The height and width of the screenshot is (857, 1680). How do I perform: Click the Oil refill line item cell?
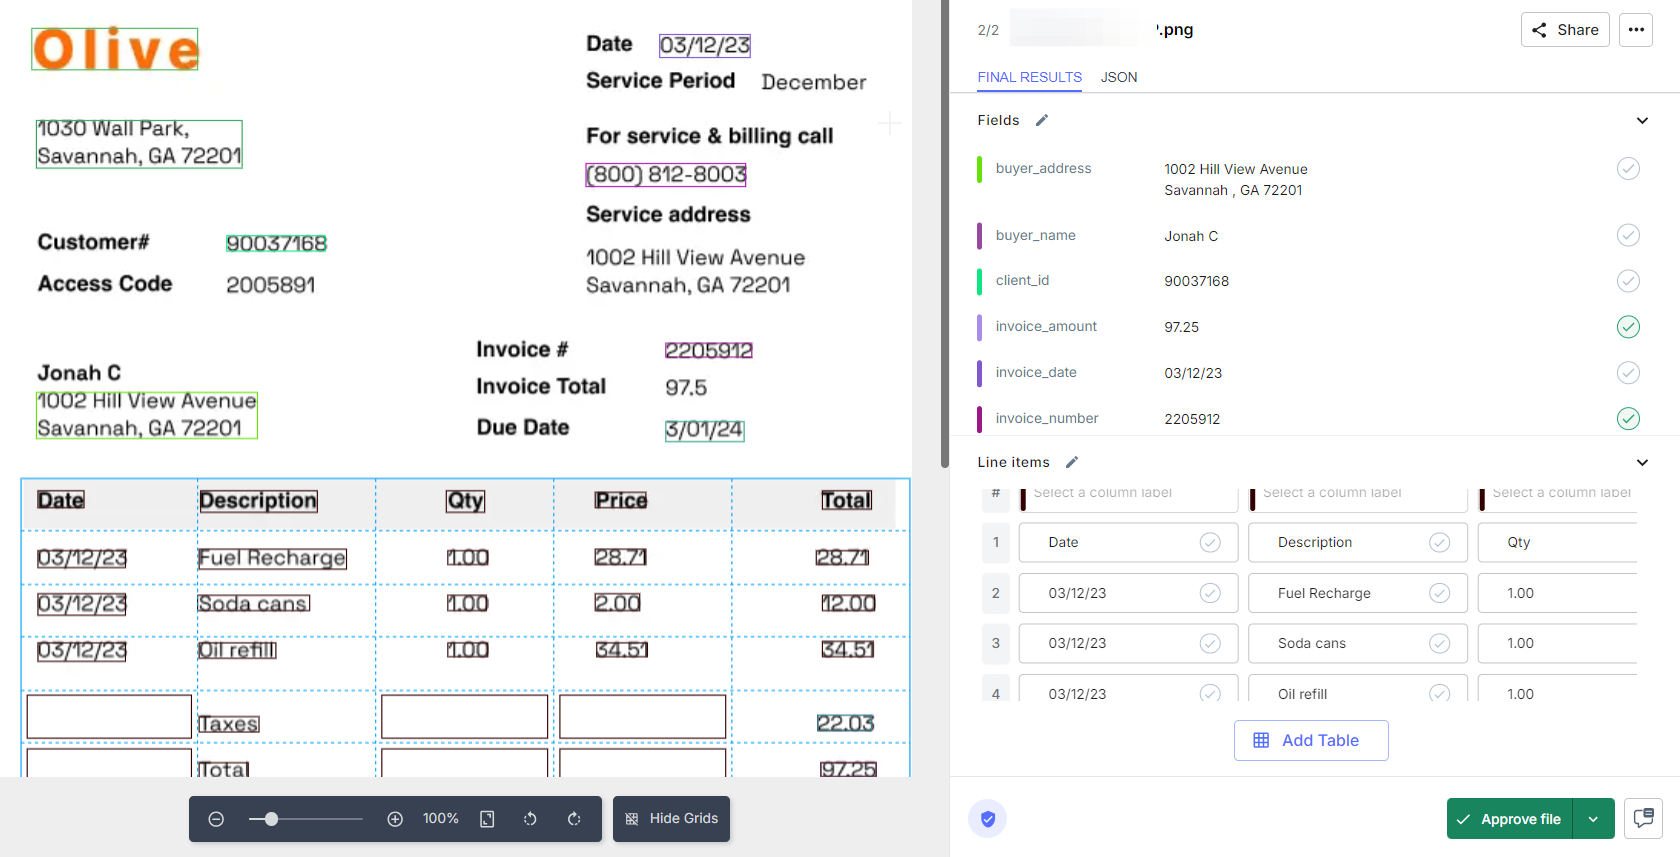pyautogui.click(x=1358, y=688)
